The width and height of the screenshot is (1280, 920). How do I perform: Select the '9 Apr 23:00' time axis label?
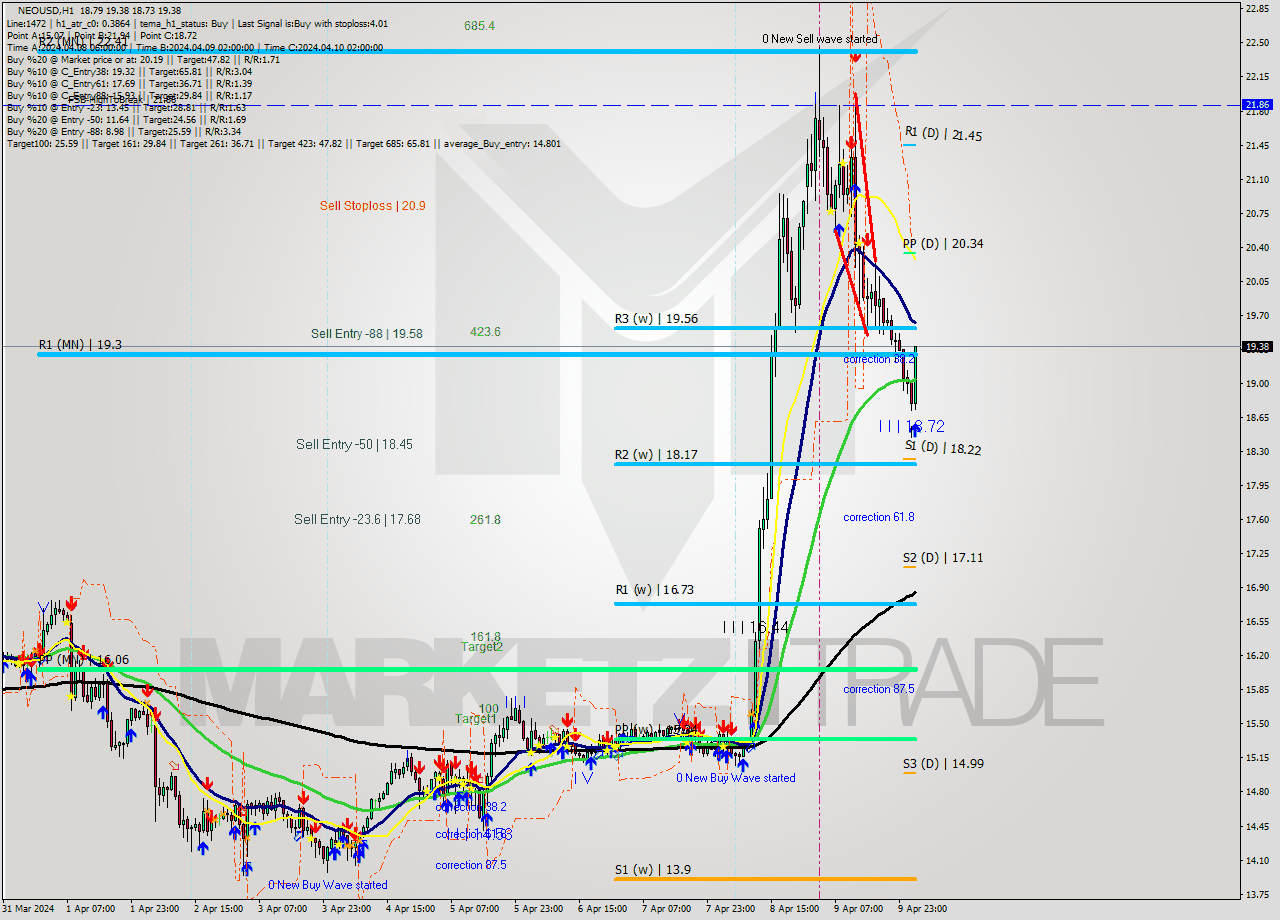pyautogui.click(x=922, y=909)
